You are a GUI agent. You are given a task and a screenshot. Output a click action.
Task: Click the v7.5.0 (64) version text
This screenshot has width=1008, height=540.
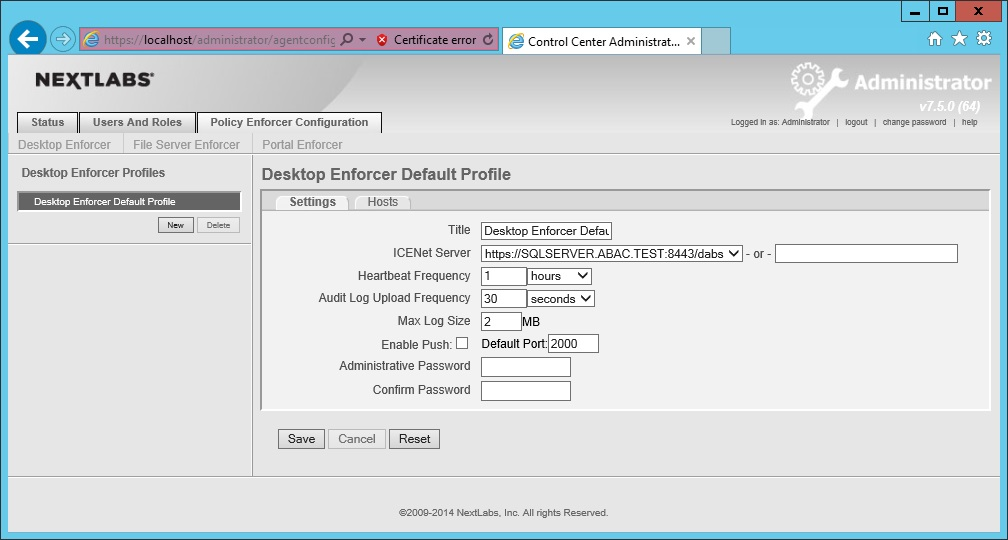click(x=950, y=107)
